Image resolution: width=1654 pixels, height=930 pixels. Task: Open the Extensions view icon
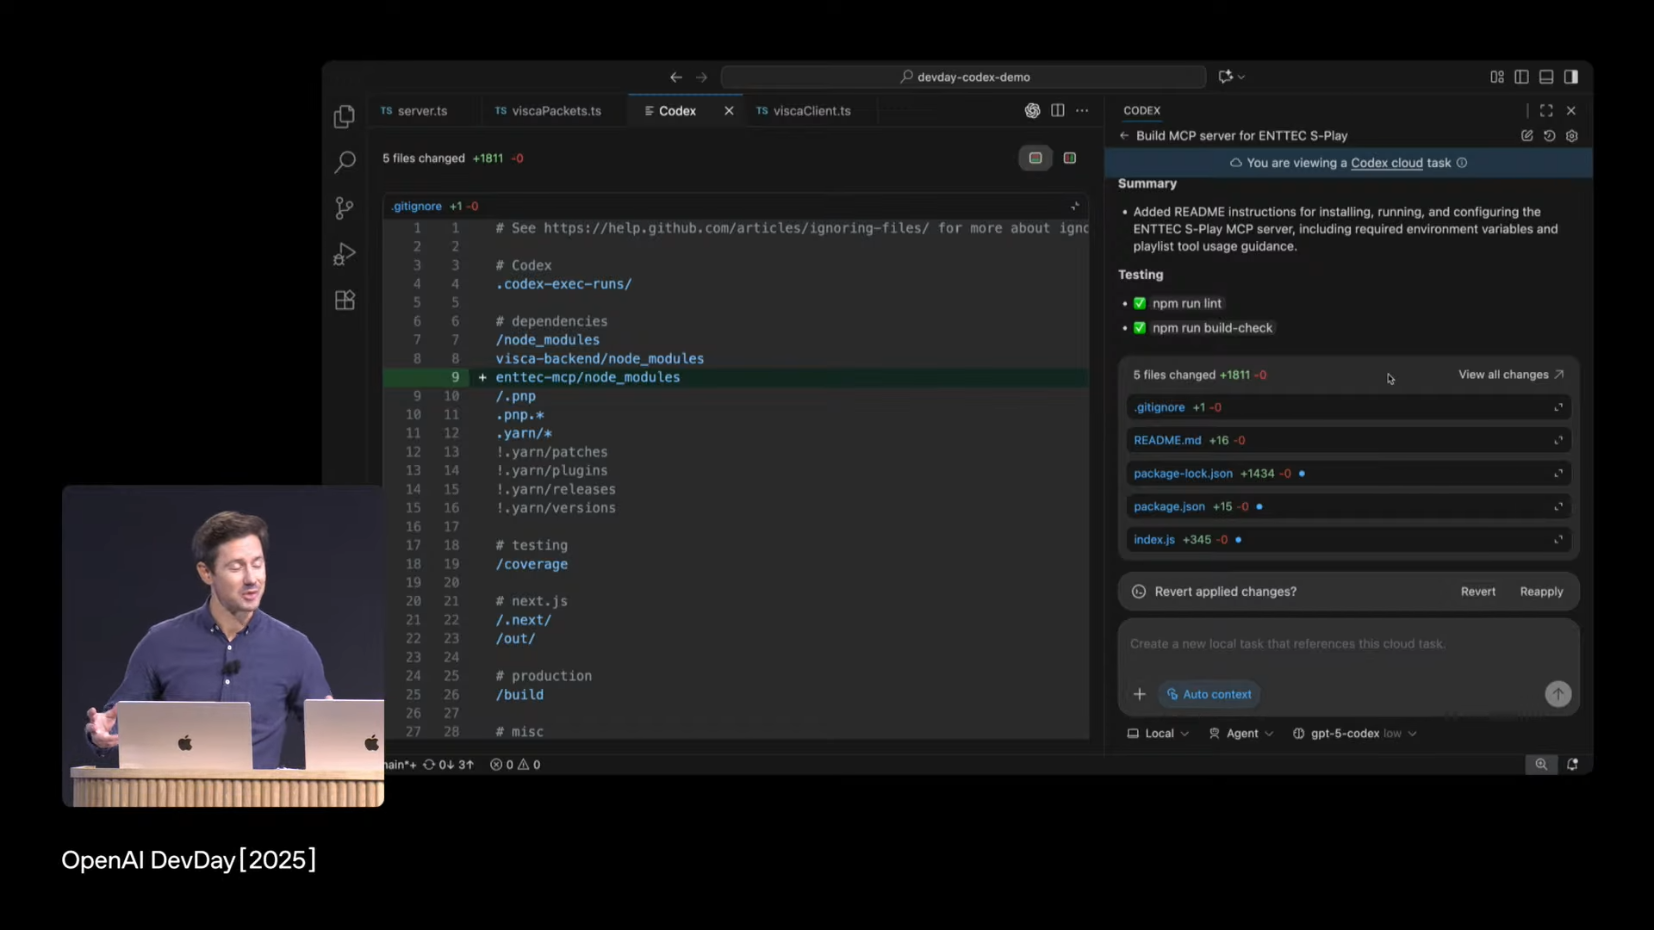344,300
